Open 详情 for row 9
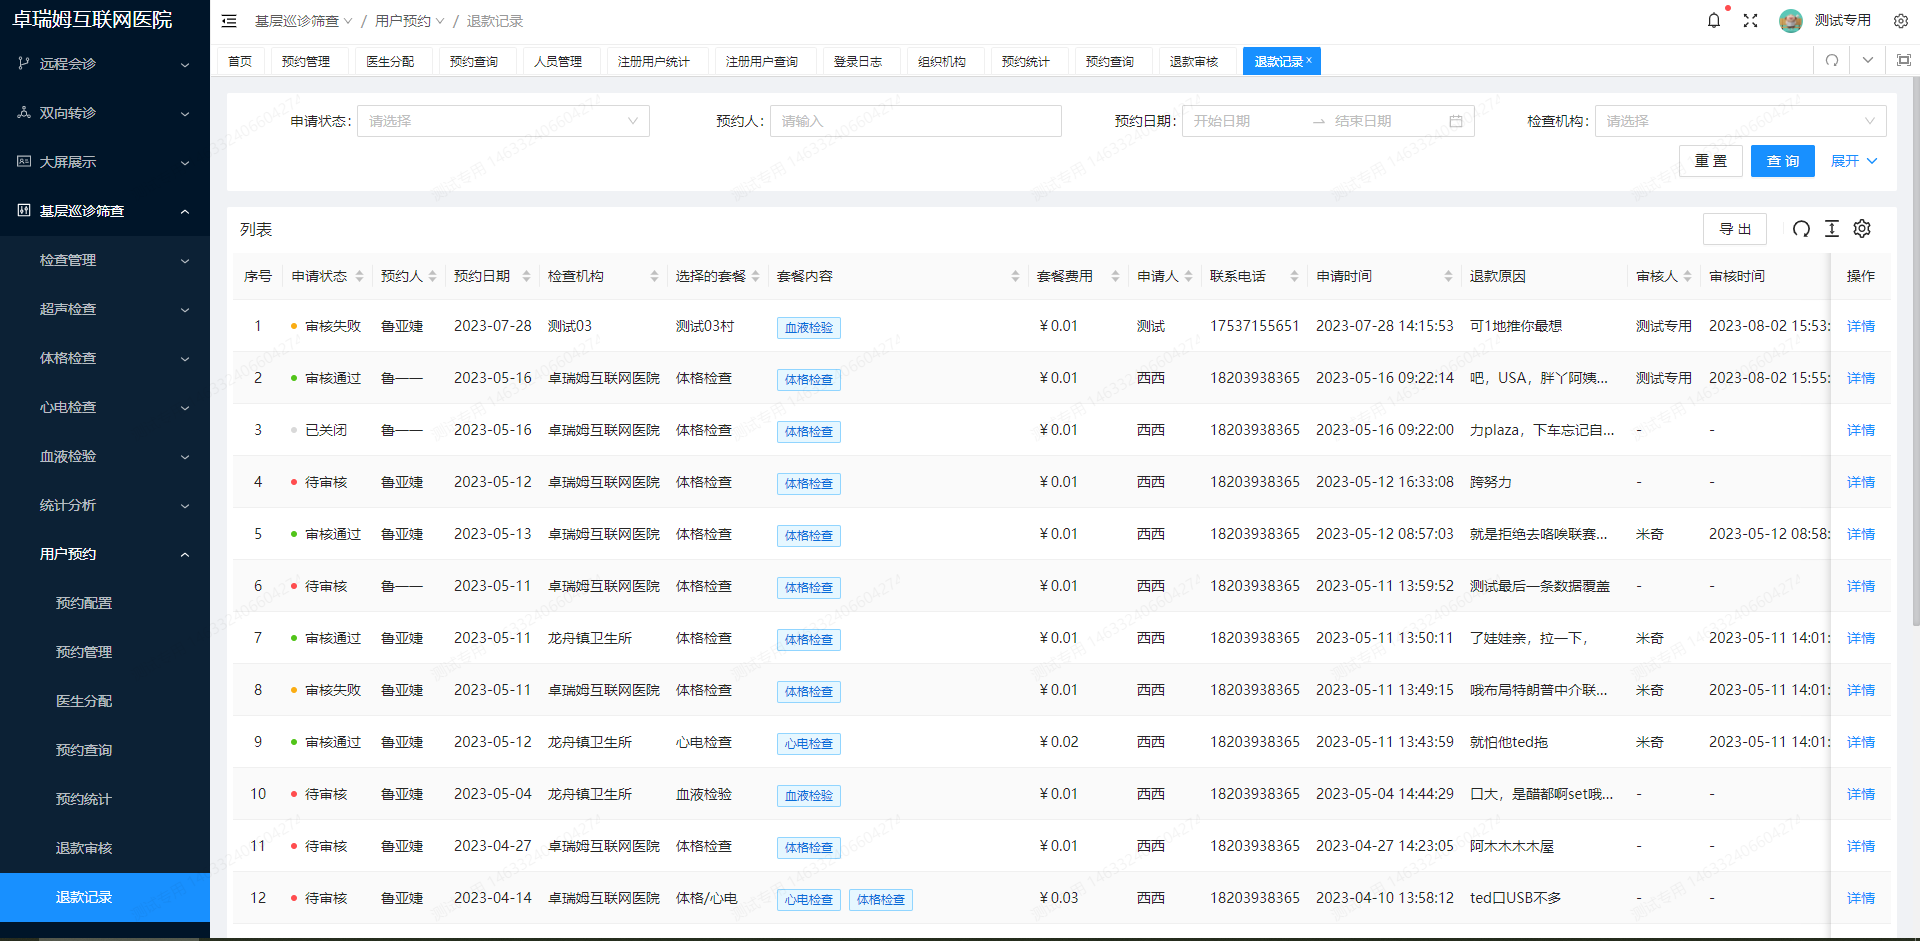This screenshot has height=941, width=1920. (1861, 742)
